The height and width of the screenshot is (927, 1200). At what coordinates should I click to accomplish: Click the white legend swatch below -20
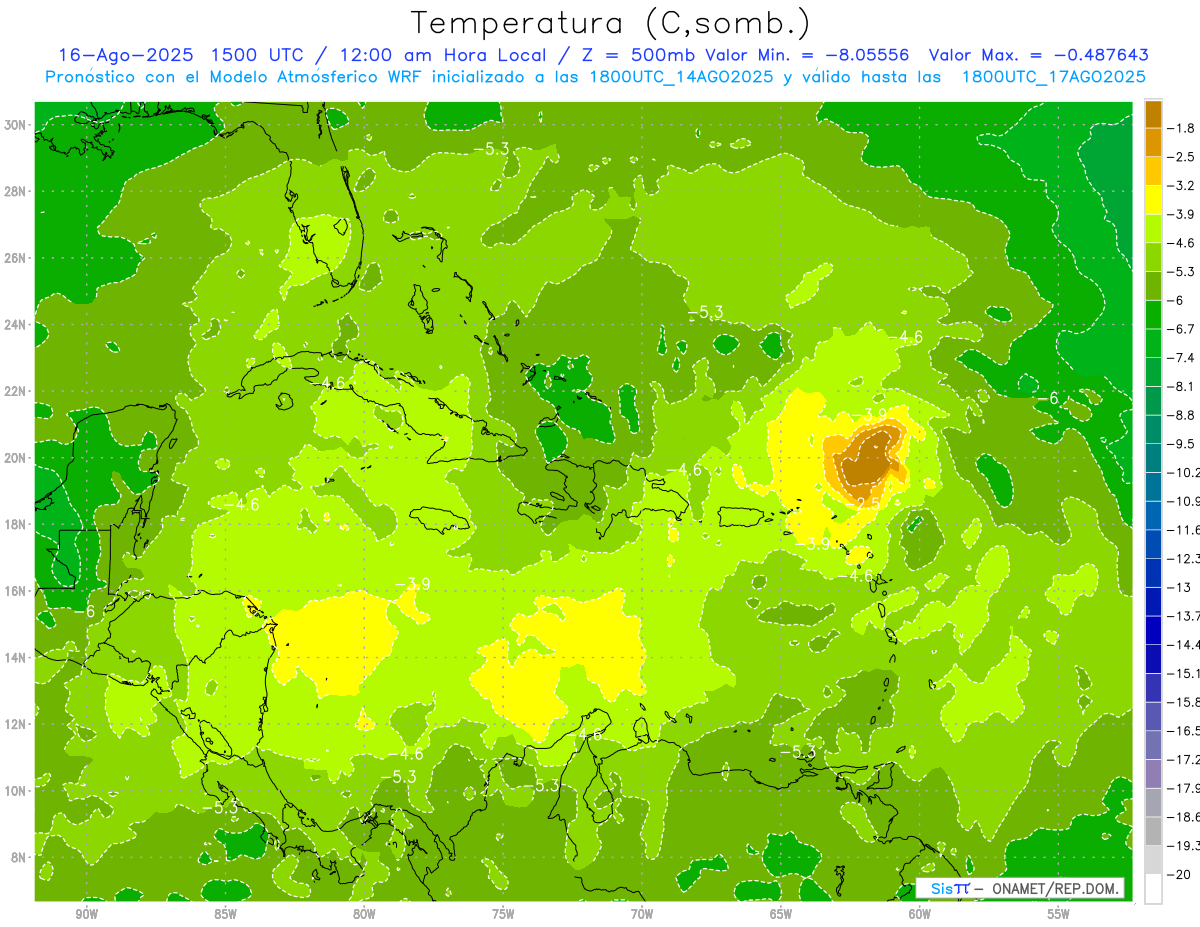pyautogui.click(x=1153, y=888)
